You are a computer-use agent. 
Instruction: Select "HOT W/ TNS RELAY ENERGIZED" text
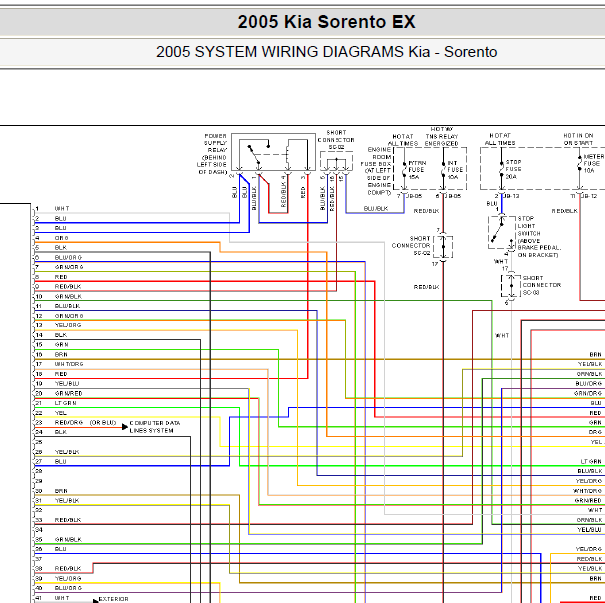tap(441, 136)
